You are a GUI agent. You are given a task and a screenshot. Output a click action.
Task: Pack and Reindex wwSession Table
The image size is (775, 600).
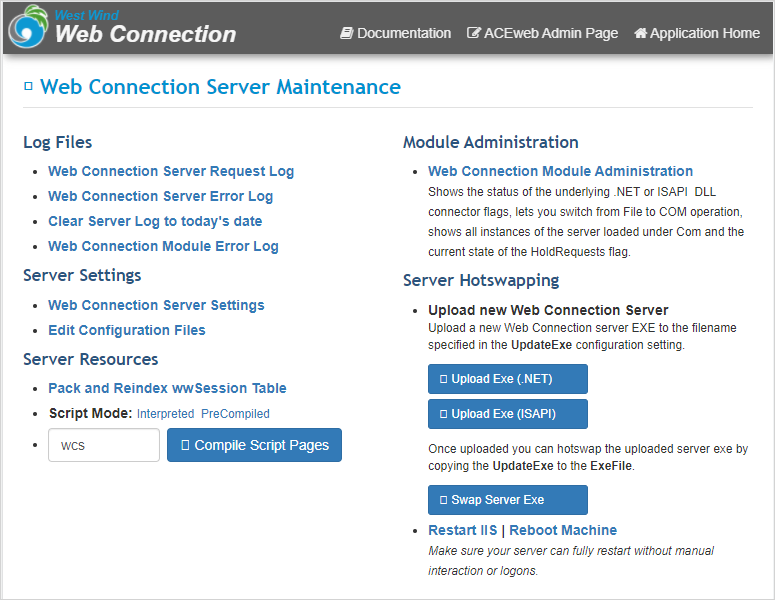click(168, 388)
